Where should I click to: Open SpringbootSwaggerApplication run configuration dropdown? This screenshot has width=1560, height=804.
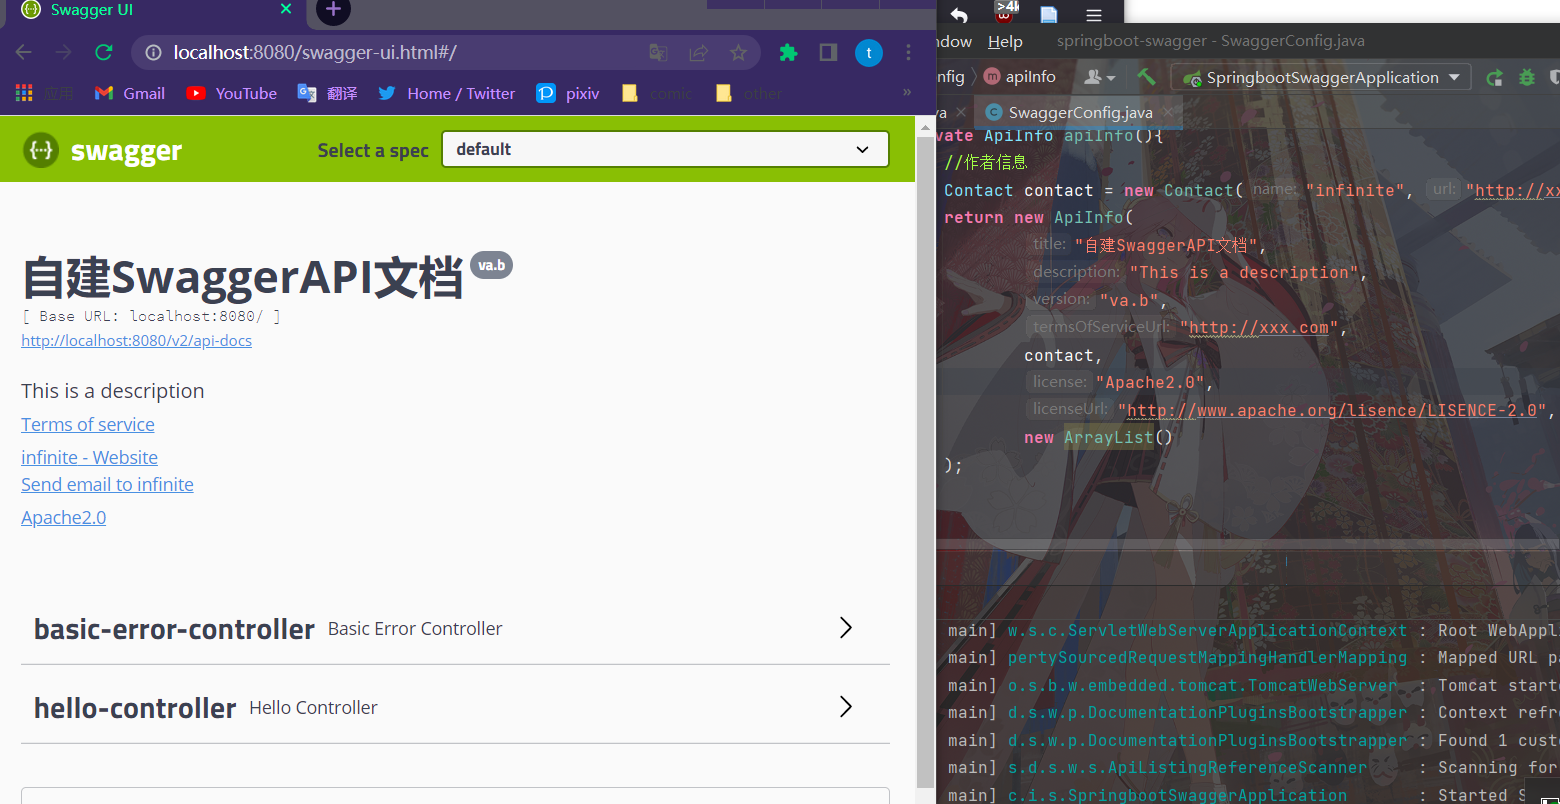[1321, 77]
